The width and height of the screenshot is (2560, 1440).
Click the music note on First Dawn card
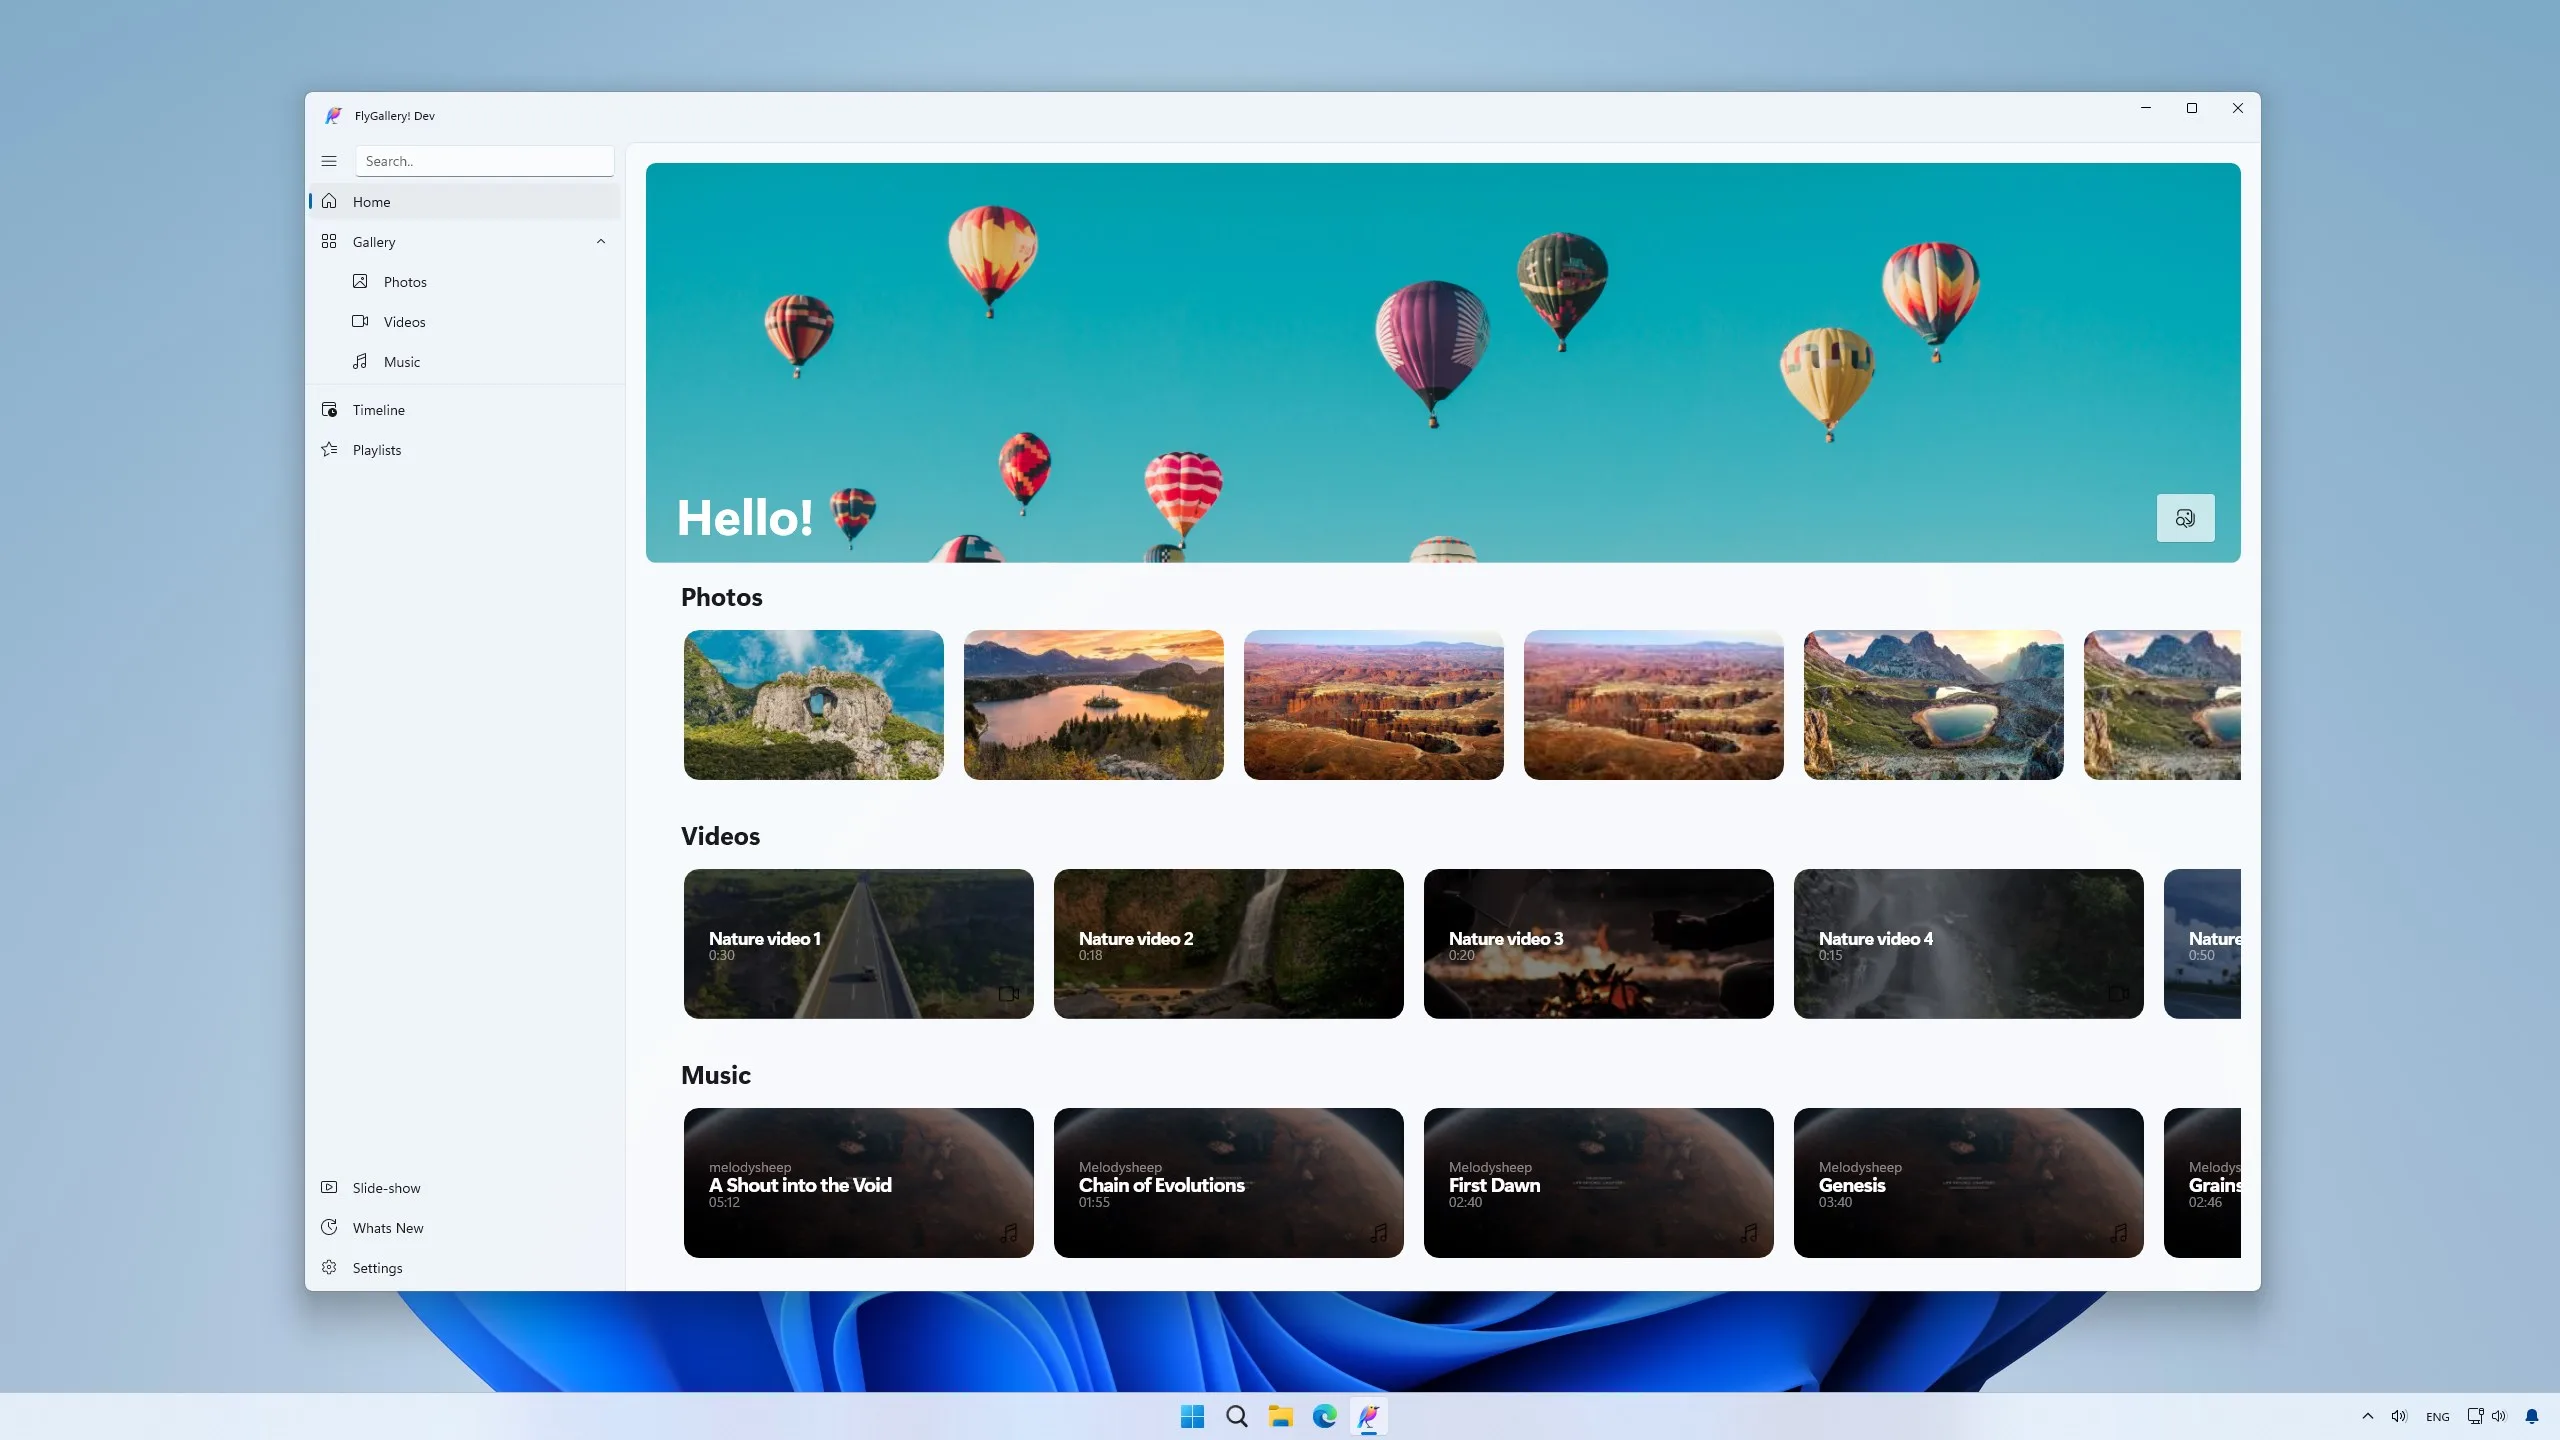pyautogui.click(x=1749, y=1233)
